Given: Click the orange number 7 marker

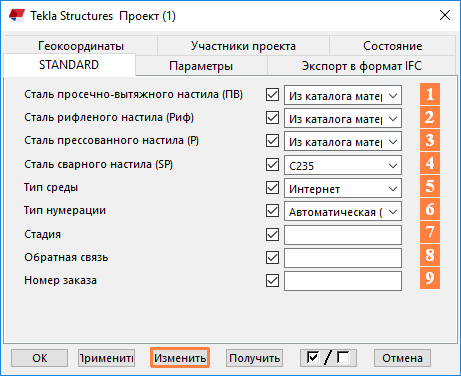Looking at the screenshot, I should click(430, 232).
